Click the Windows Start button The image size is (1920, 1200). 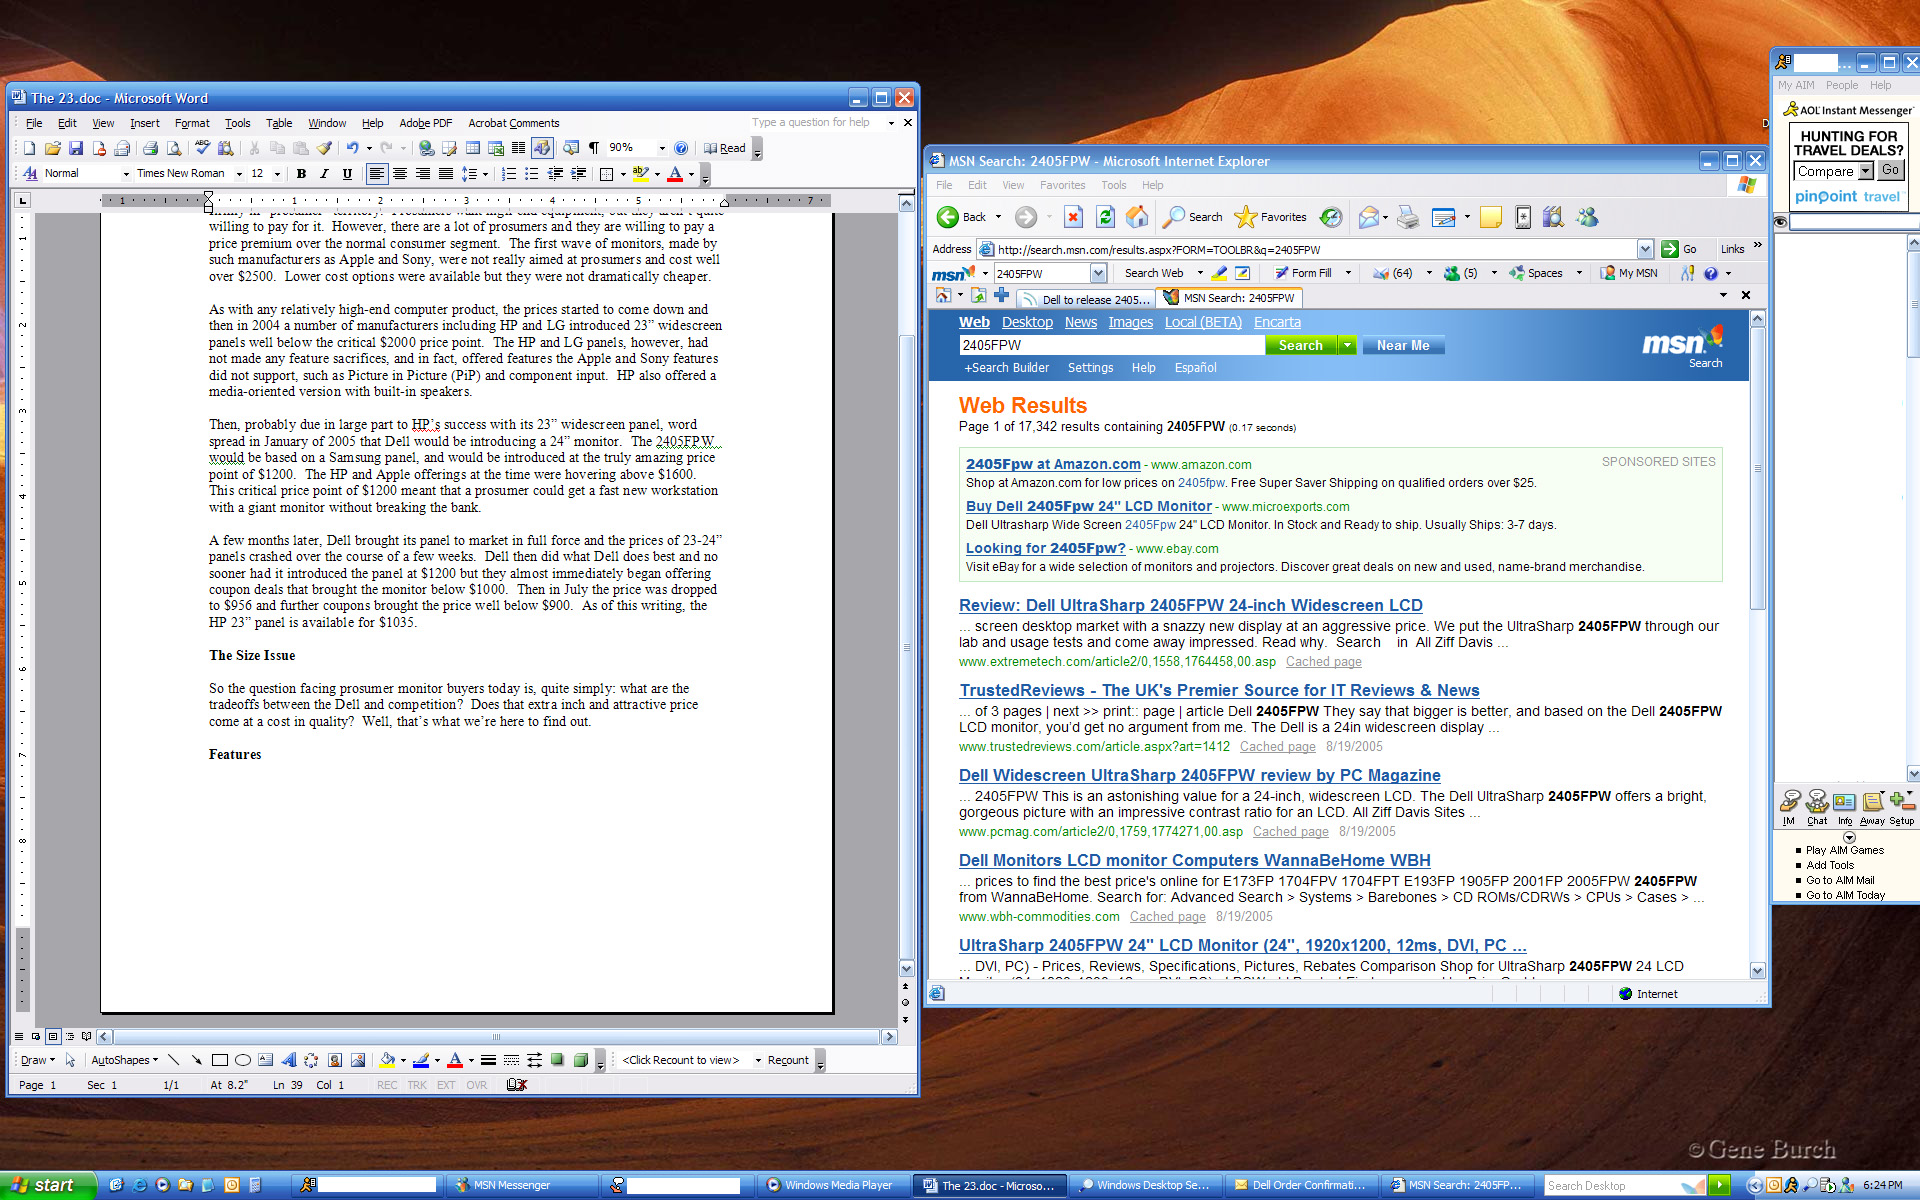click(x=48, y=1185)
